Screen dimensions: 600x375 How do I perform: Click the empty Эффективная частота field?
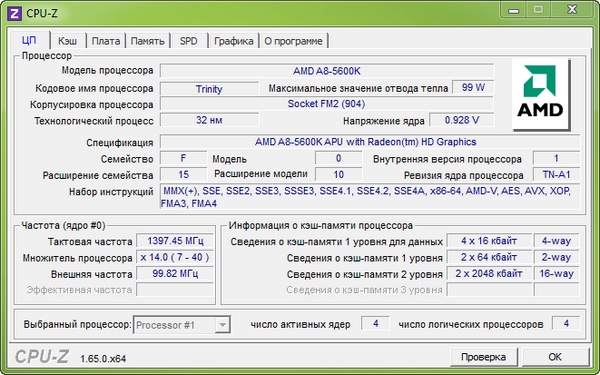tap(175, 290)
